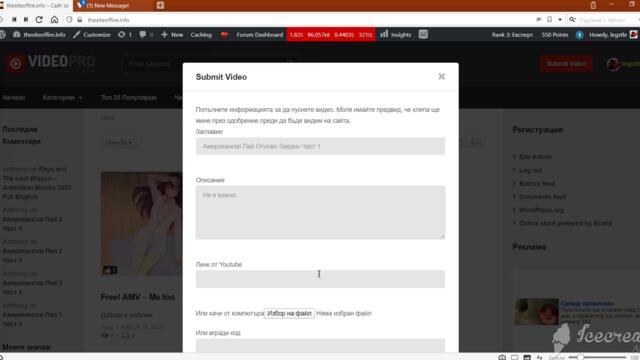640x360 pixels.
Task: Click the mail envelope icon in admin bar
Action: (423, 35)
